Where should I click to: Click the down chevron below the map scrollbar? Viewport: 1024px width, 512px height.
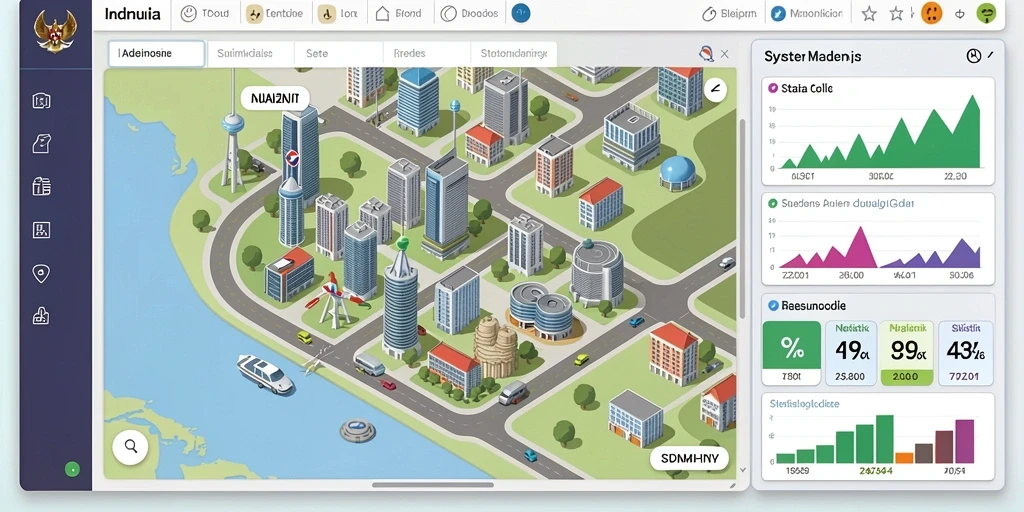coord(743,470)
